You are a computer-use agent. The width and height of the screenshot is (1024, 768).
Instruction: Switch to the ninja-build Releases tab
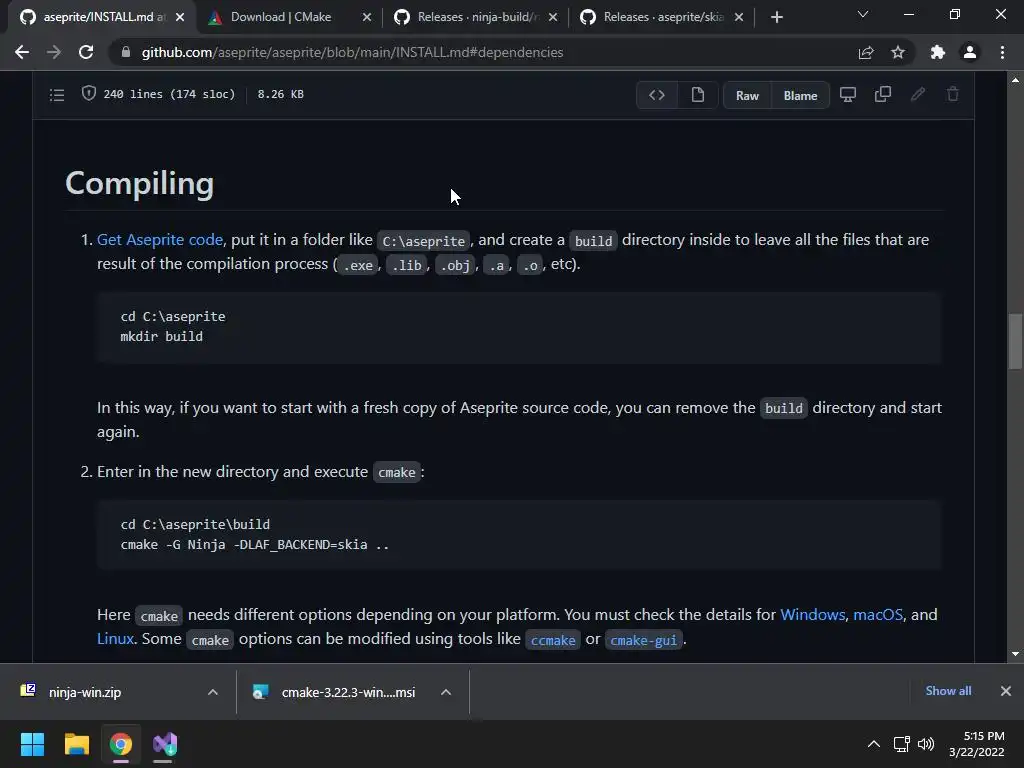[475, 17]
